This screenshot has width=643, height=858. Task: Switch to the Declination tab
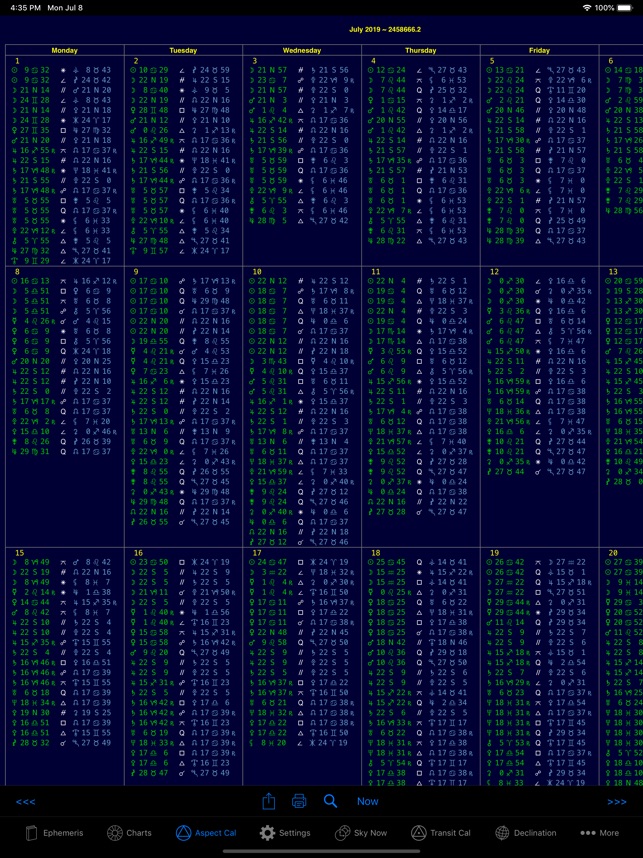click(525, 833)
